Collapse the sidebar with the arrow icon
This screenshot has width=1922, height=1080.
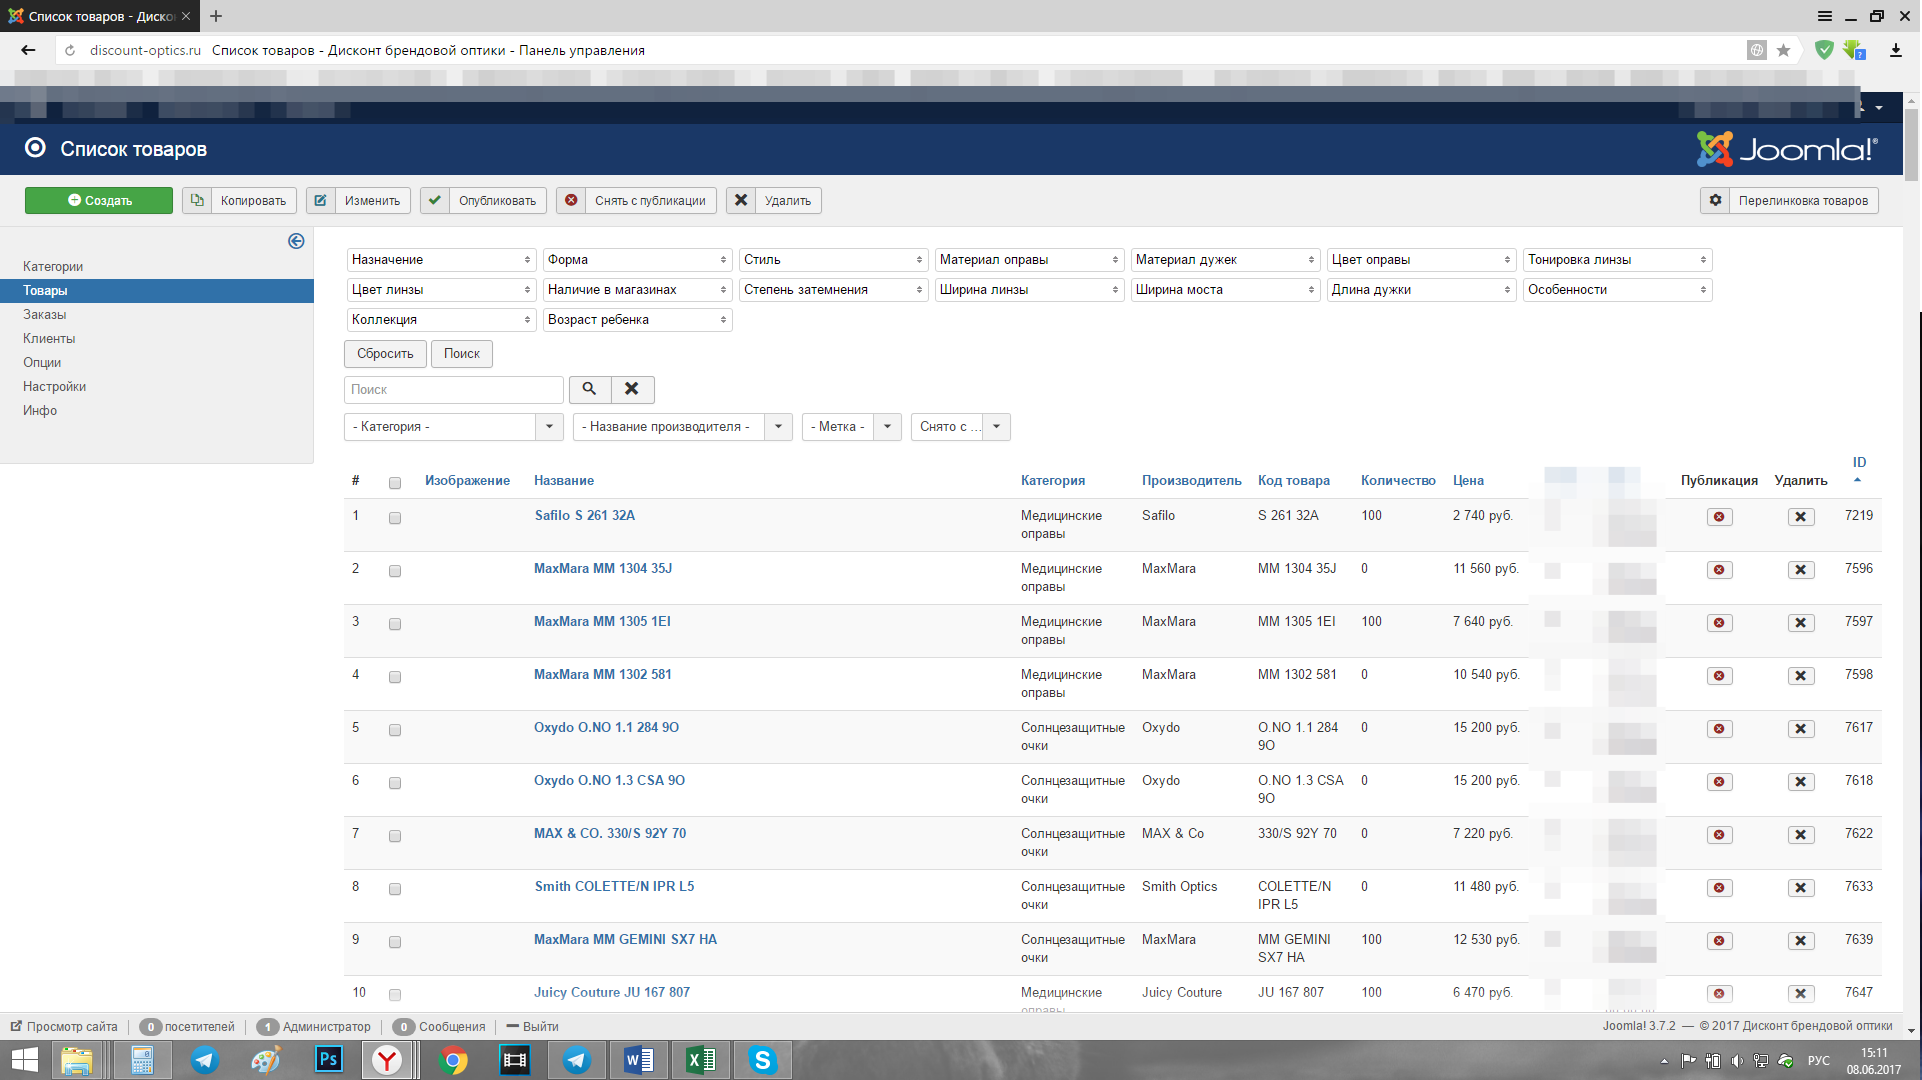pyautogui.click(x=296, y=241)
